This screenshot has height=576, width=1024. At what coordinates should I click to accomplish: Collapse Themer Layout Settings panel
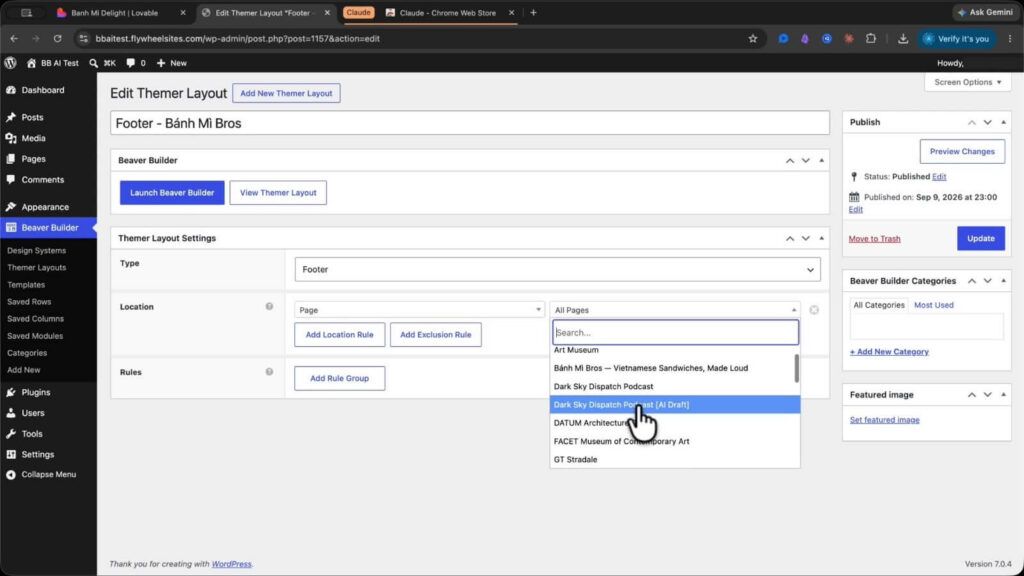pos(822,238)
